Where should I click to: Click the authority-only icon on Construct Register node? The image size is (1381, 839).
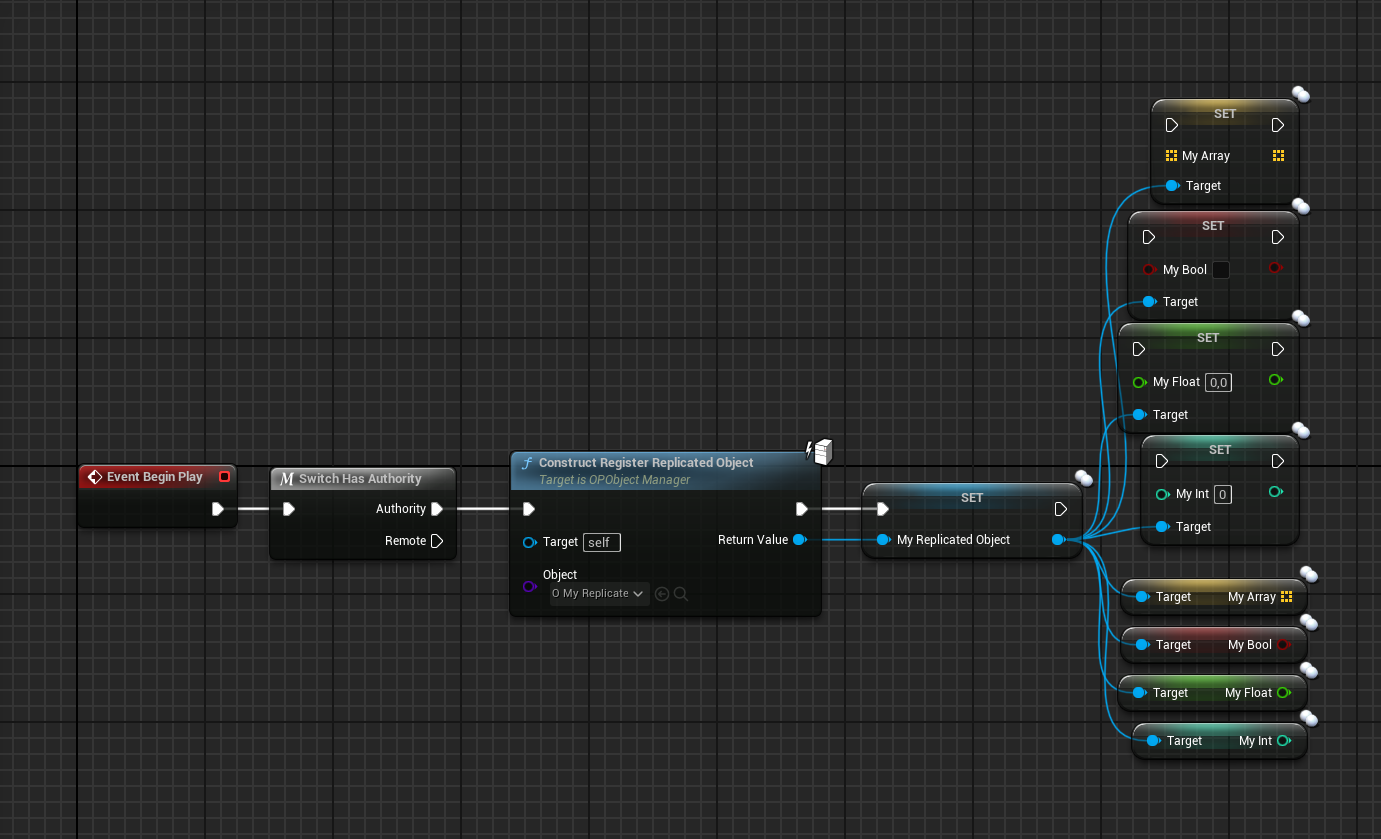tap(819, 453)
